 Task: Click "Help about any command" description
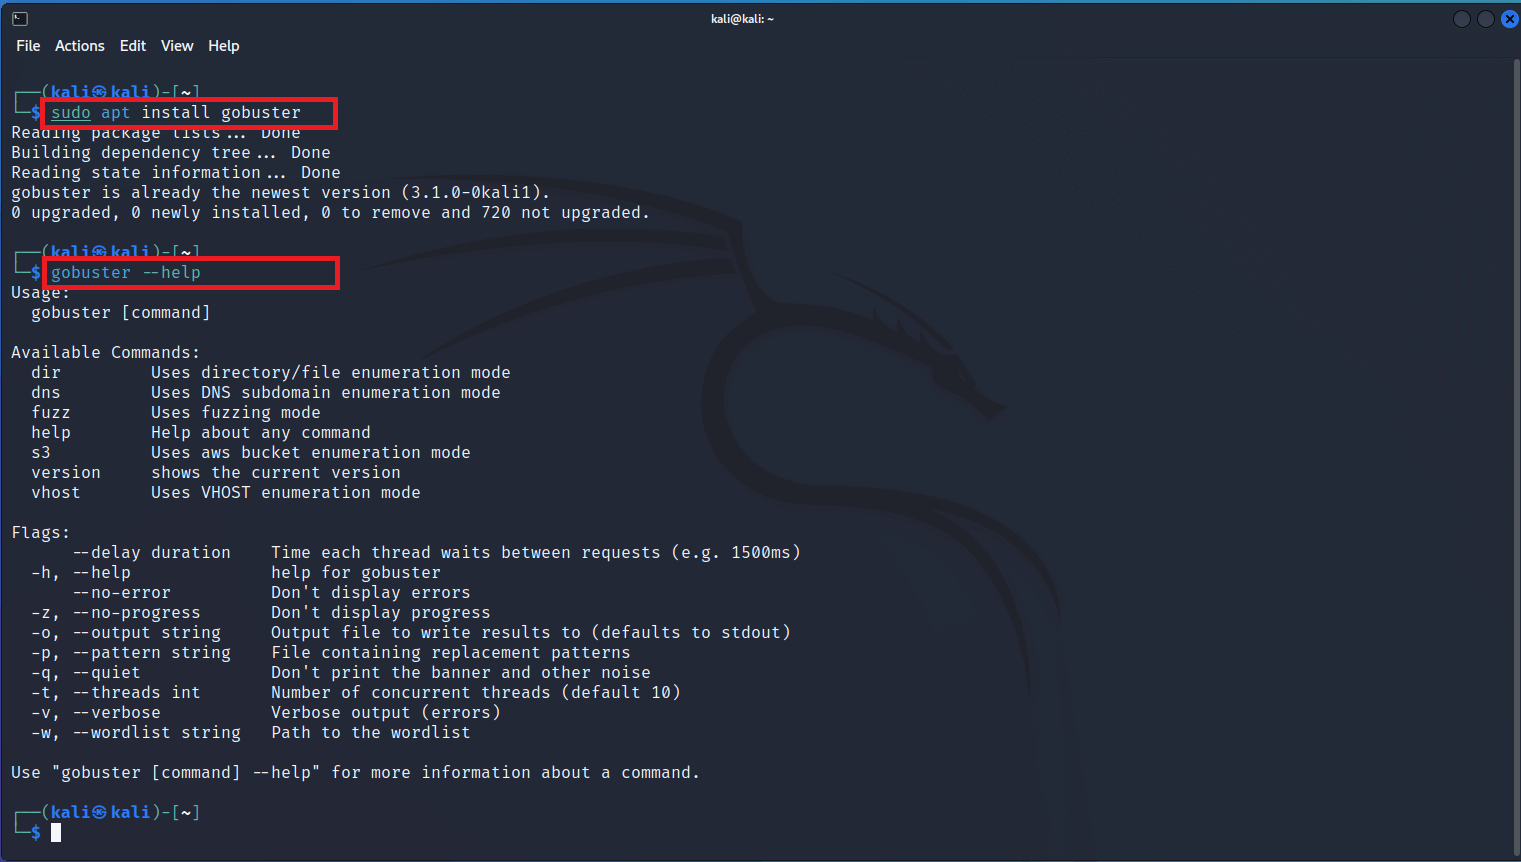[261, 433]
